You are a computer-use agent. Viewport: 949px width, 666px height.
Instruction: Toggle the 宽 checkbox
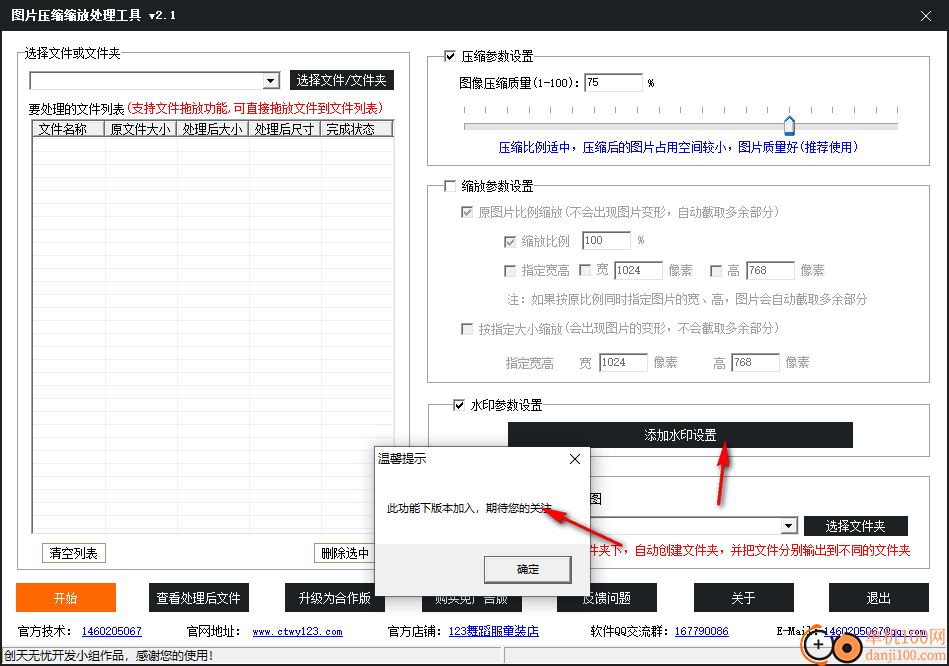pos(585,270)
